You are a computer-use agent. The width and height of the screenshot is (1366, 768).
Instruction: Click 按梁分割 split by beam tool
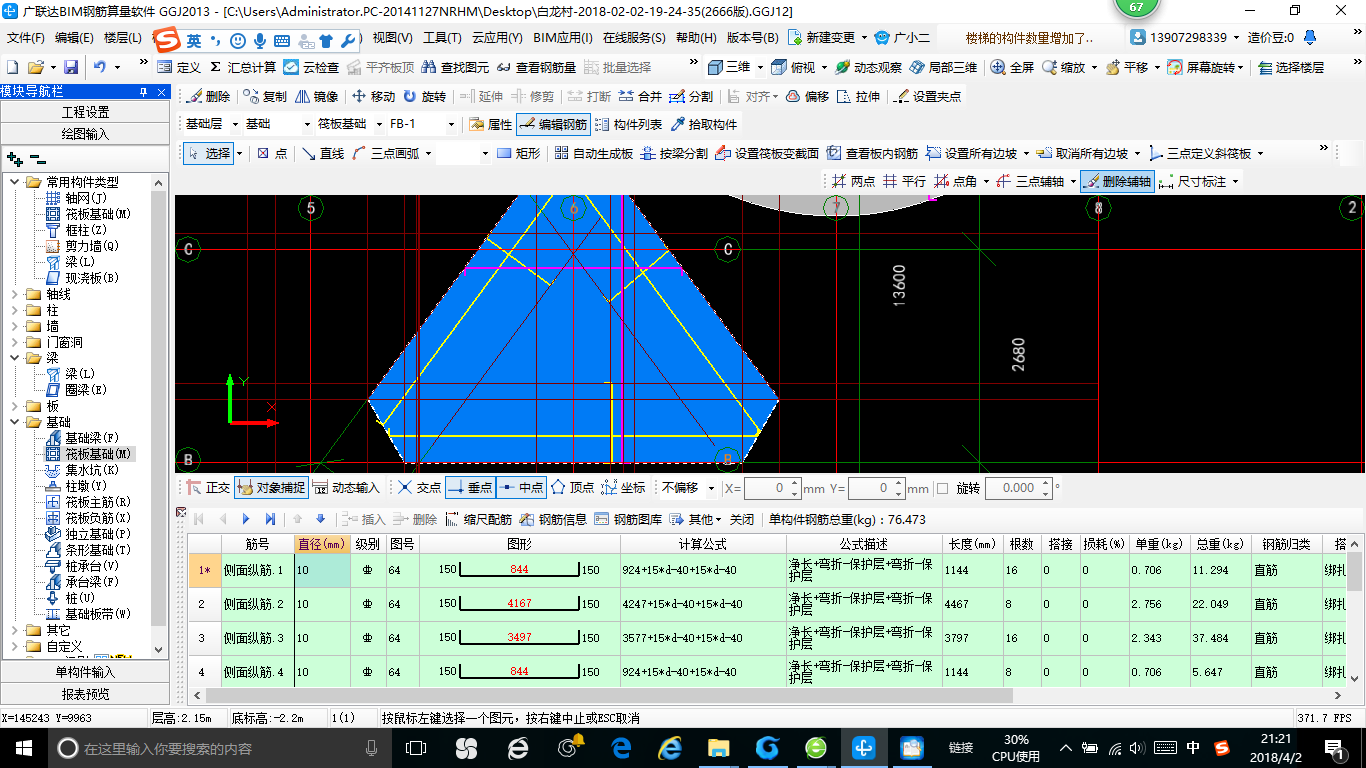coord(674,153)
